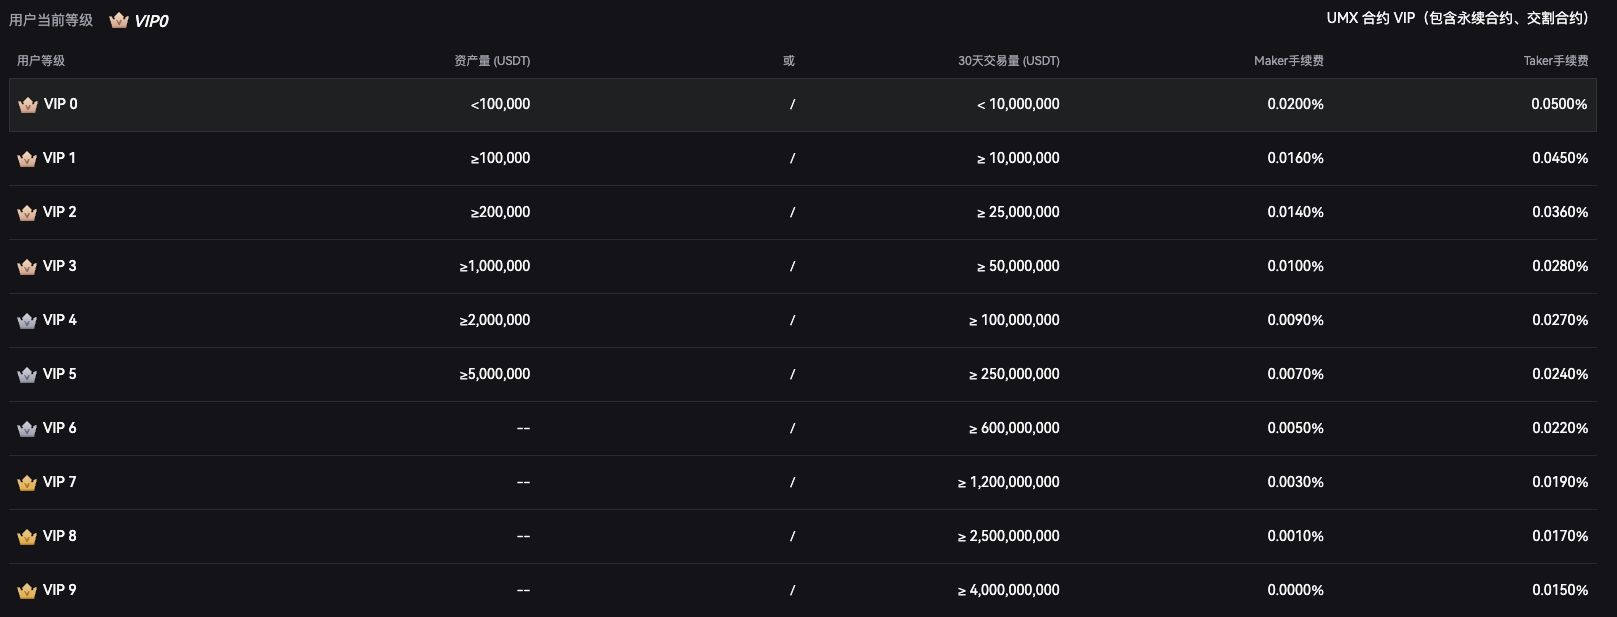Click the silver crown icon beside VIP 6

[27, 429]
